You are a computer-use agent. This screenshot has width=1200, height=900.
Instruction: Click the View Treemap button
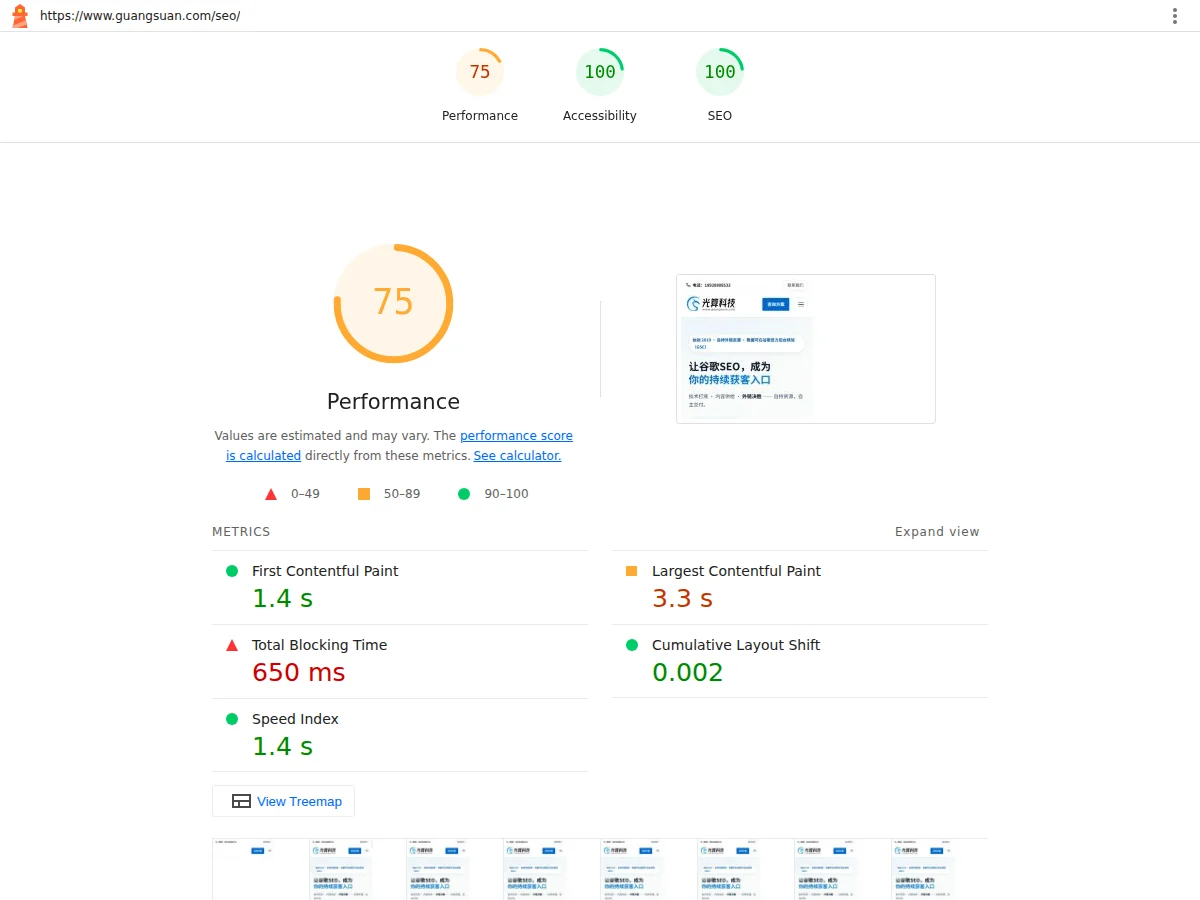pyautogui.click(x=283, y=801)
